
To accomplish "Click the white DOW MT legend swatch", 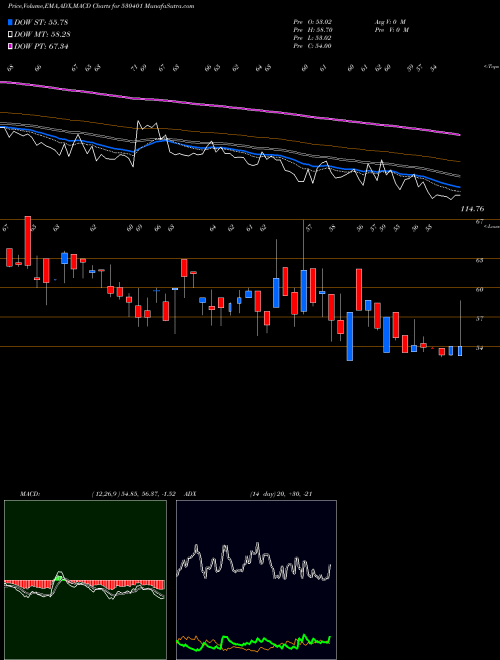I will point(10,35).
